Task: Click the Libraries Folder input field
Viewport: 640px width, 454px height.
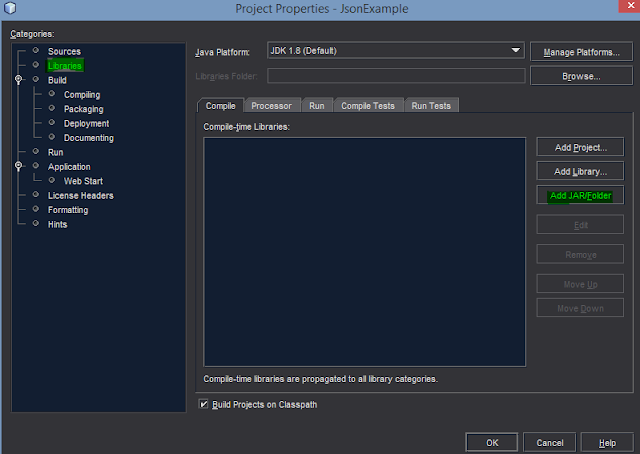Action: pyautogui.click(x=396, y=76)
